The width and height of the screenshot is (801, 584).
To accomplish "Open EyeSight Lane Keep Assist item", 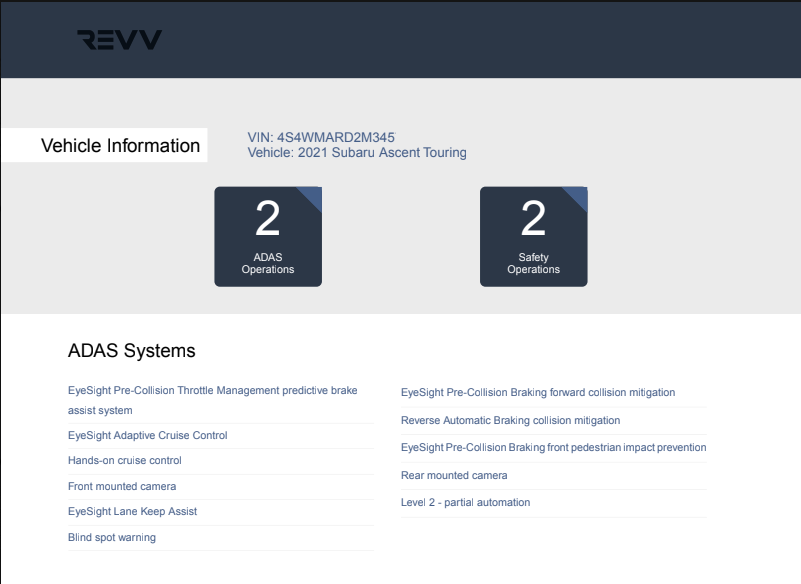I will (x=132, y=511).
